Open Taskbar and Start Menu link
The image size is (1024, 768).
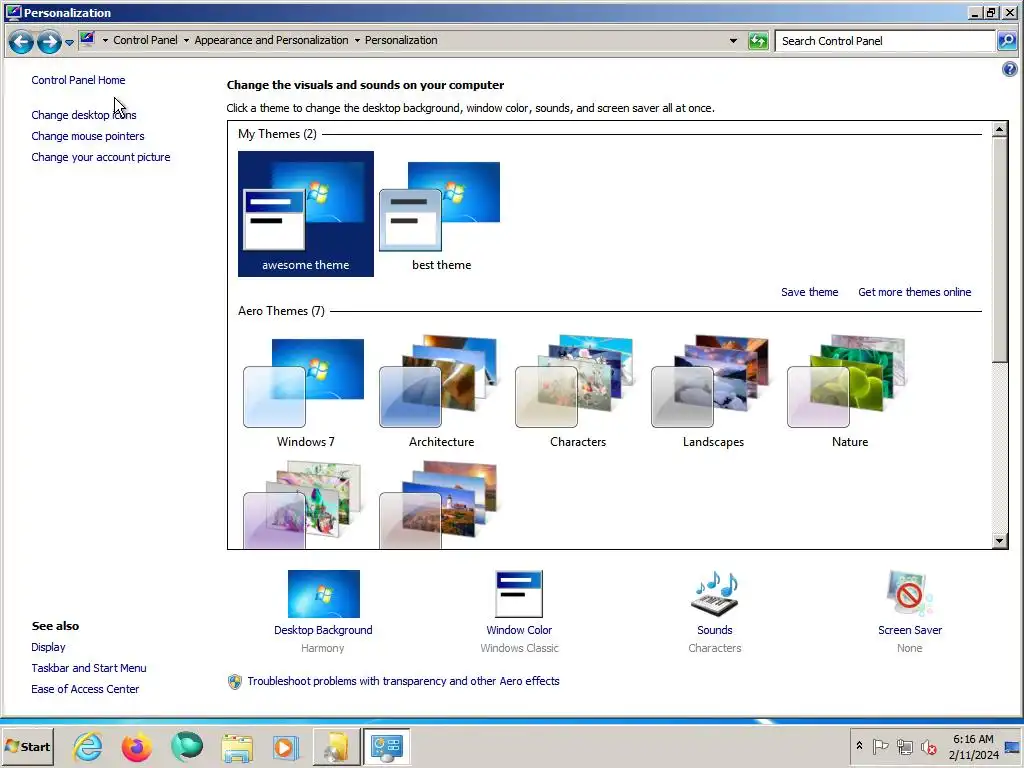(89, 667)
